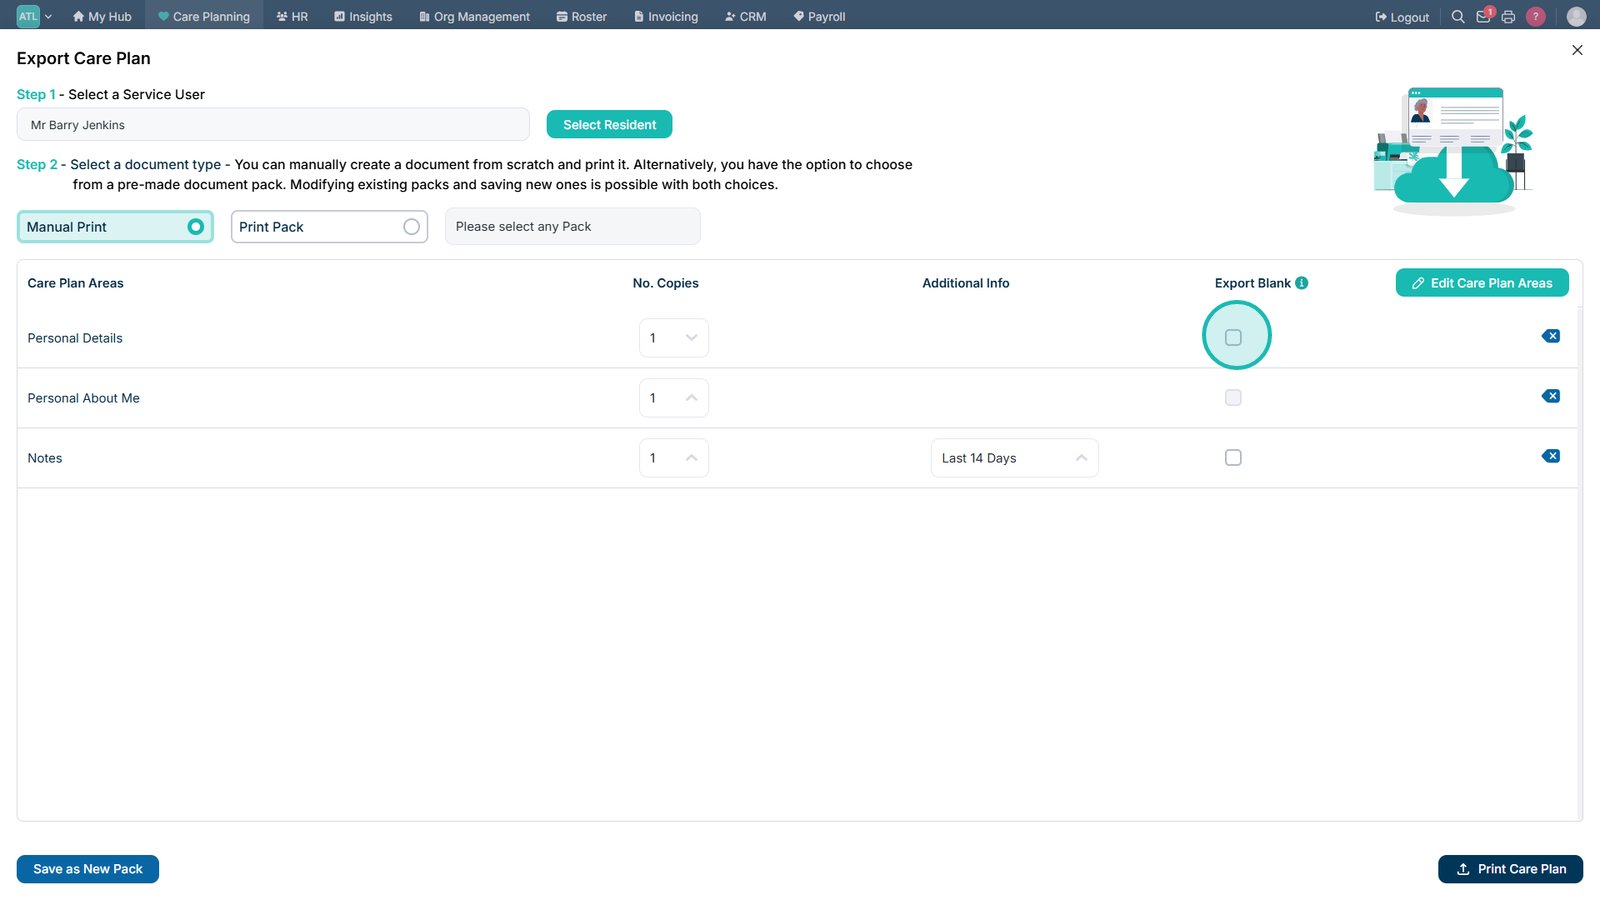
Task: Click the Print Care Plan button
Action: tap(1510, 869)
